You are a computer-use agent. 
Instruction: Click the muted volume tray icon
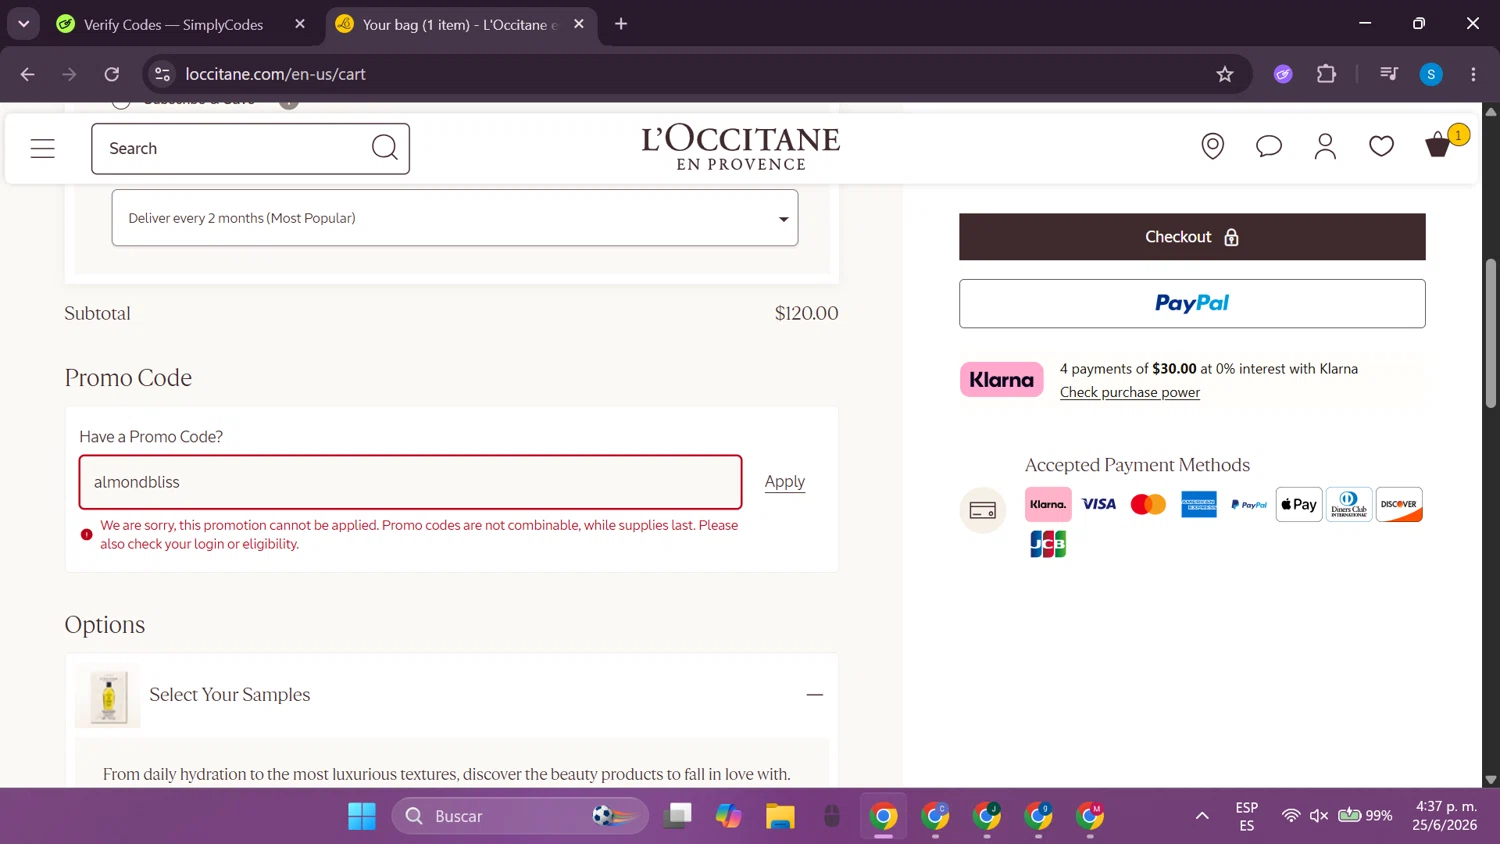[1319, 816]
